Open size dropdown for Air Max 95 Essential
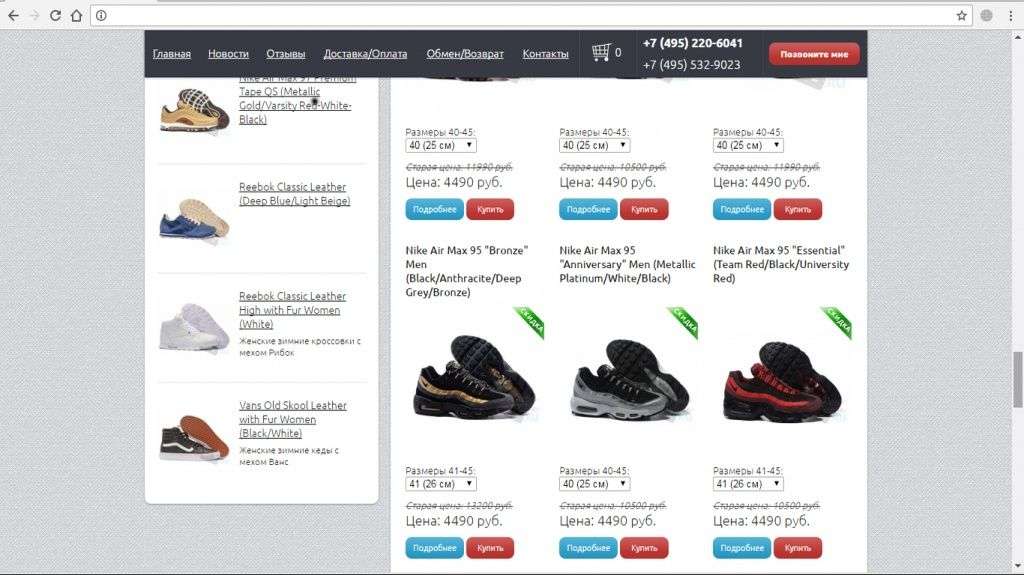The height and width of the screenshot is (575, 1024). click(x=748, y=484)
